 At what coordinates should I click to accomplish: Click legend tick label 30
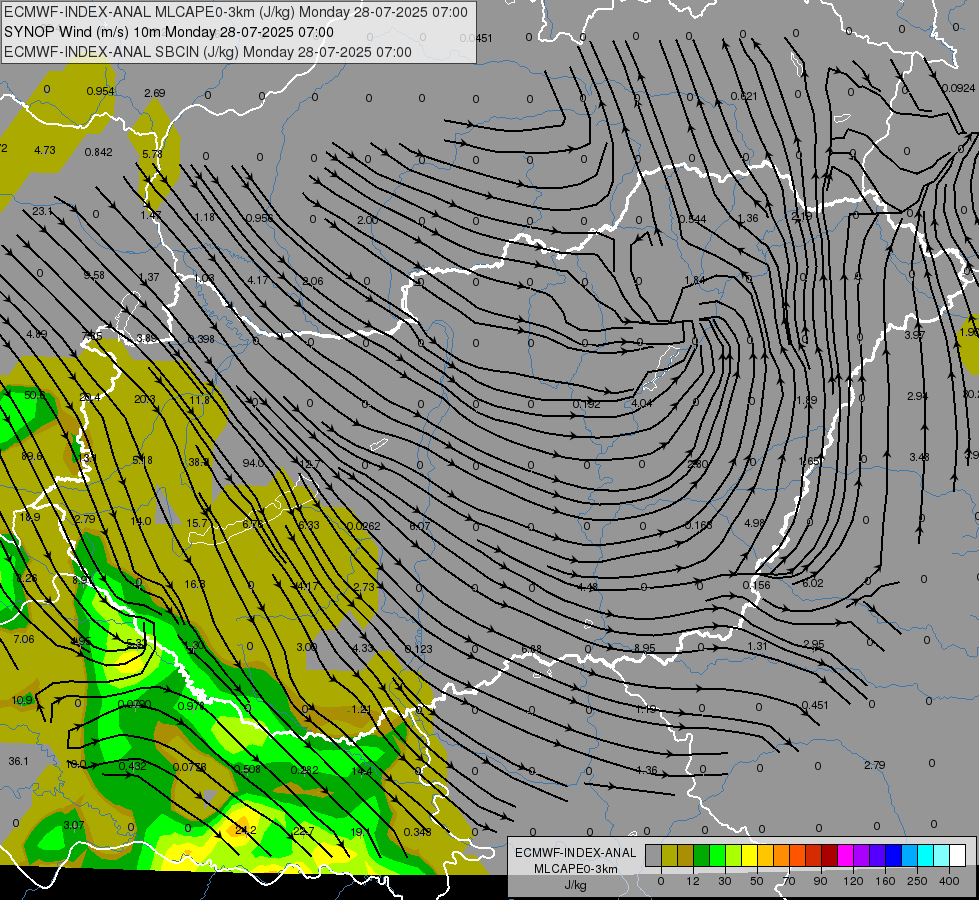click(724, 881)
